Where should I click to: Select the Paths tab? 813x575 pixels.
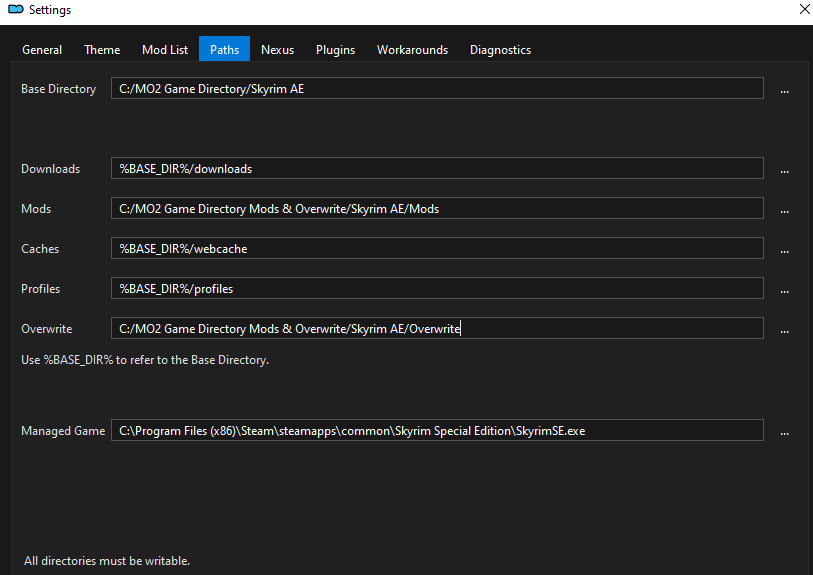[x=225, y=49]
